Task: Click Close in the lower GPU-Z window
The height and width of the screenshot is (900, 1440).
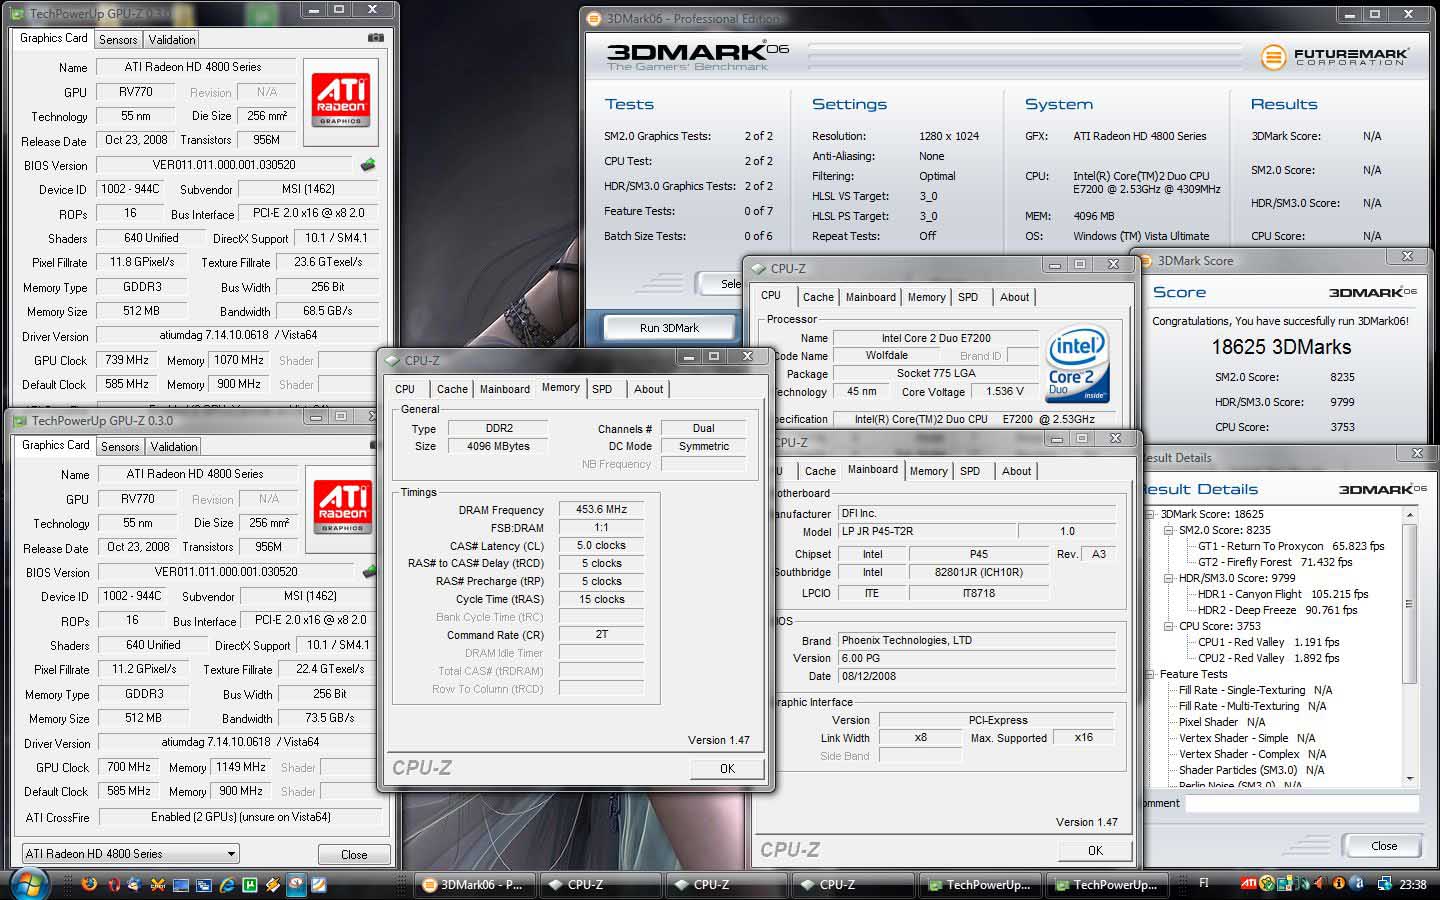Action: [354, 855]
